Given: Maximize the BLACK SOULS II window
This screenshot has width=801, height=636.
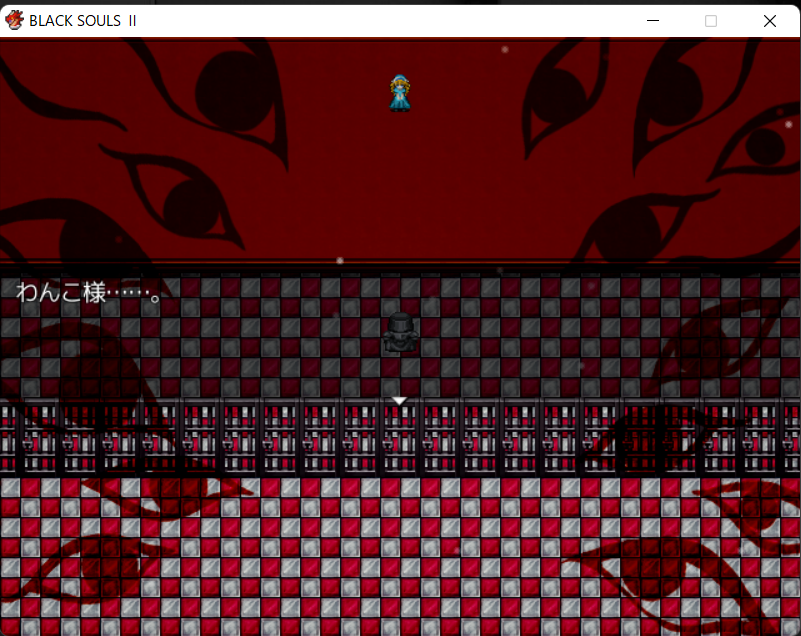Looking at the screenshot, I should (711, 21).
